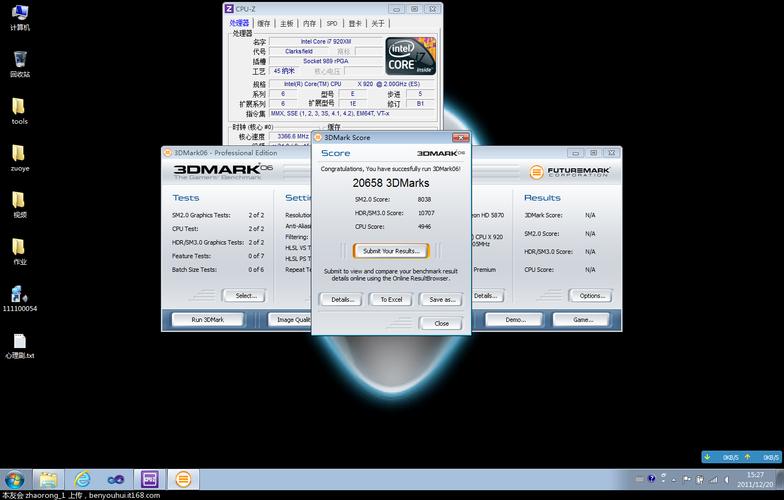This screenshot has width=784, height=500.
Task: Click the Futuremark Corporation logo
Action: point(569,172)
